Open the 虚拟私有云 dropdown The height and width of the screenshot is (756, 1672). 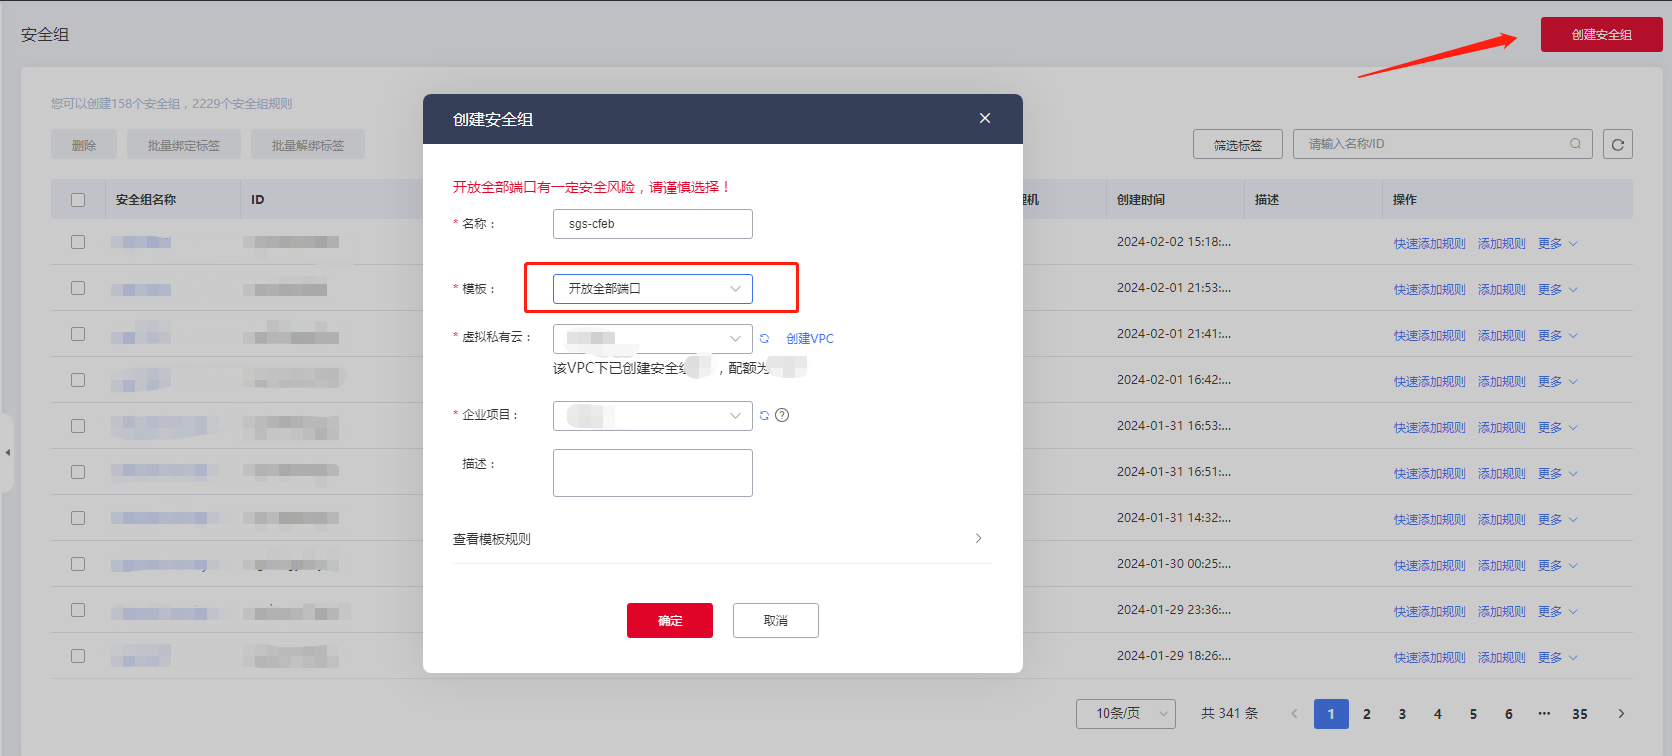[x=653, y=339]
